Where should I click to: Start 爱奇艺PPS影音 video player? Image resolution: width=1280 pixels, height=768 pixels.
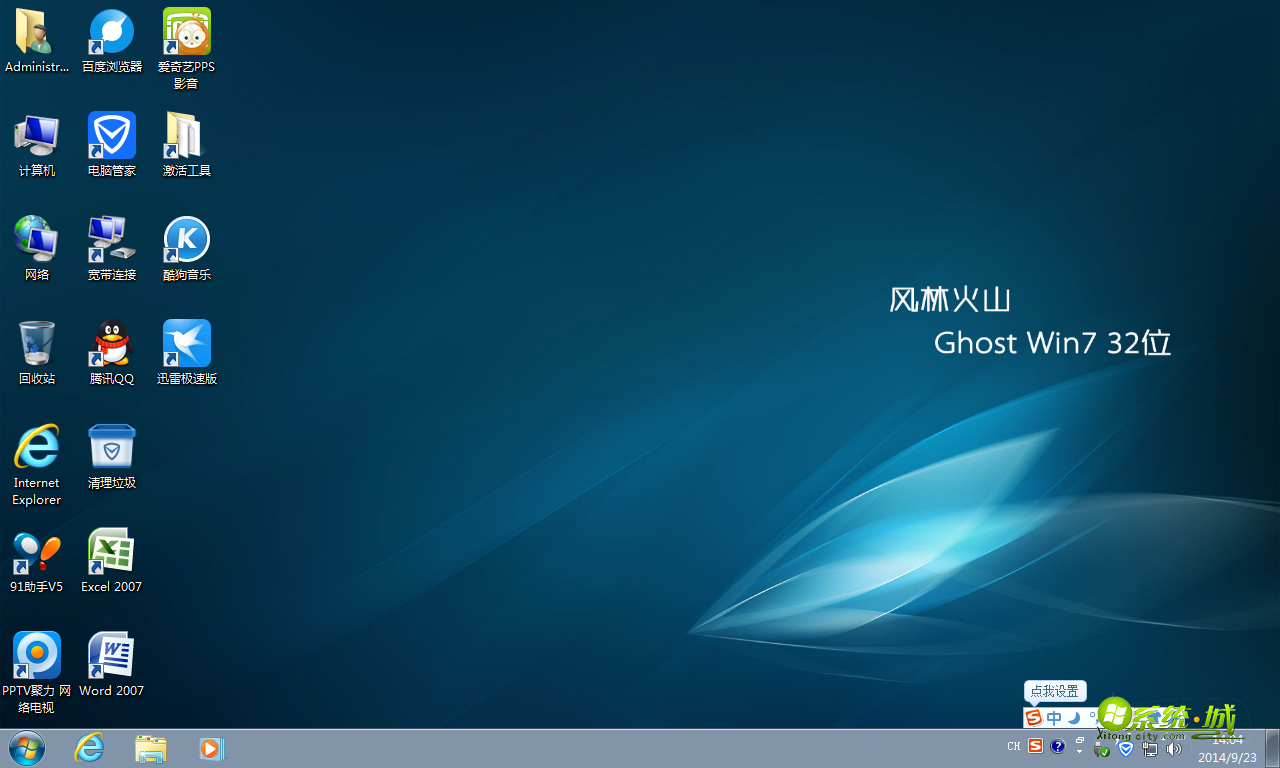tap(186, 32)
